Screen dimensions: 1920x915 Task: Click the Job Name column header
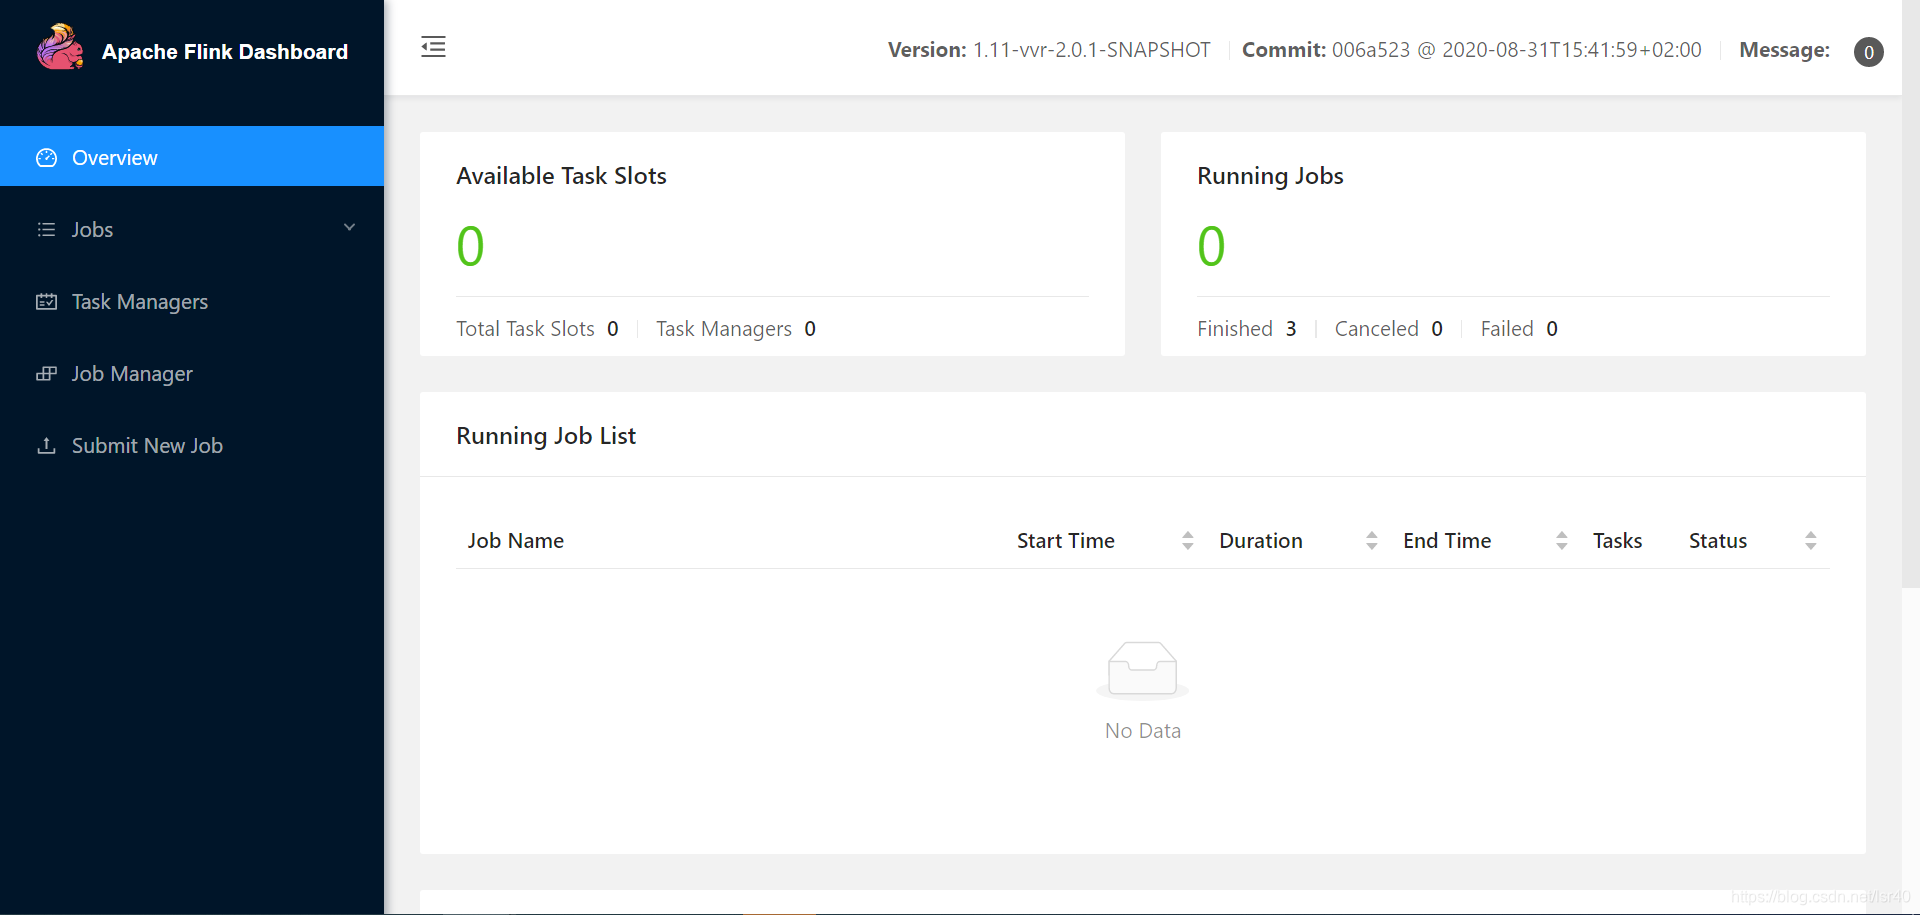click(516, 541)
